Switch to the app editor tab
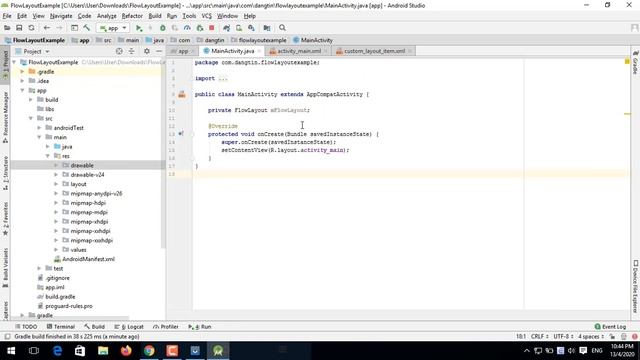 tap(183, 51)
